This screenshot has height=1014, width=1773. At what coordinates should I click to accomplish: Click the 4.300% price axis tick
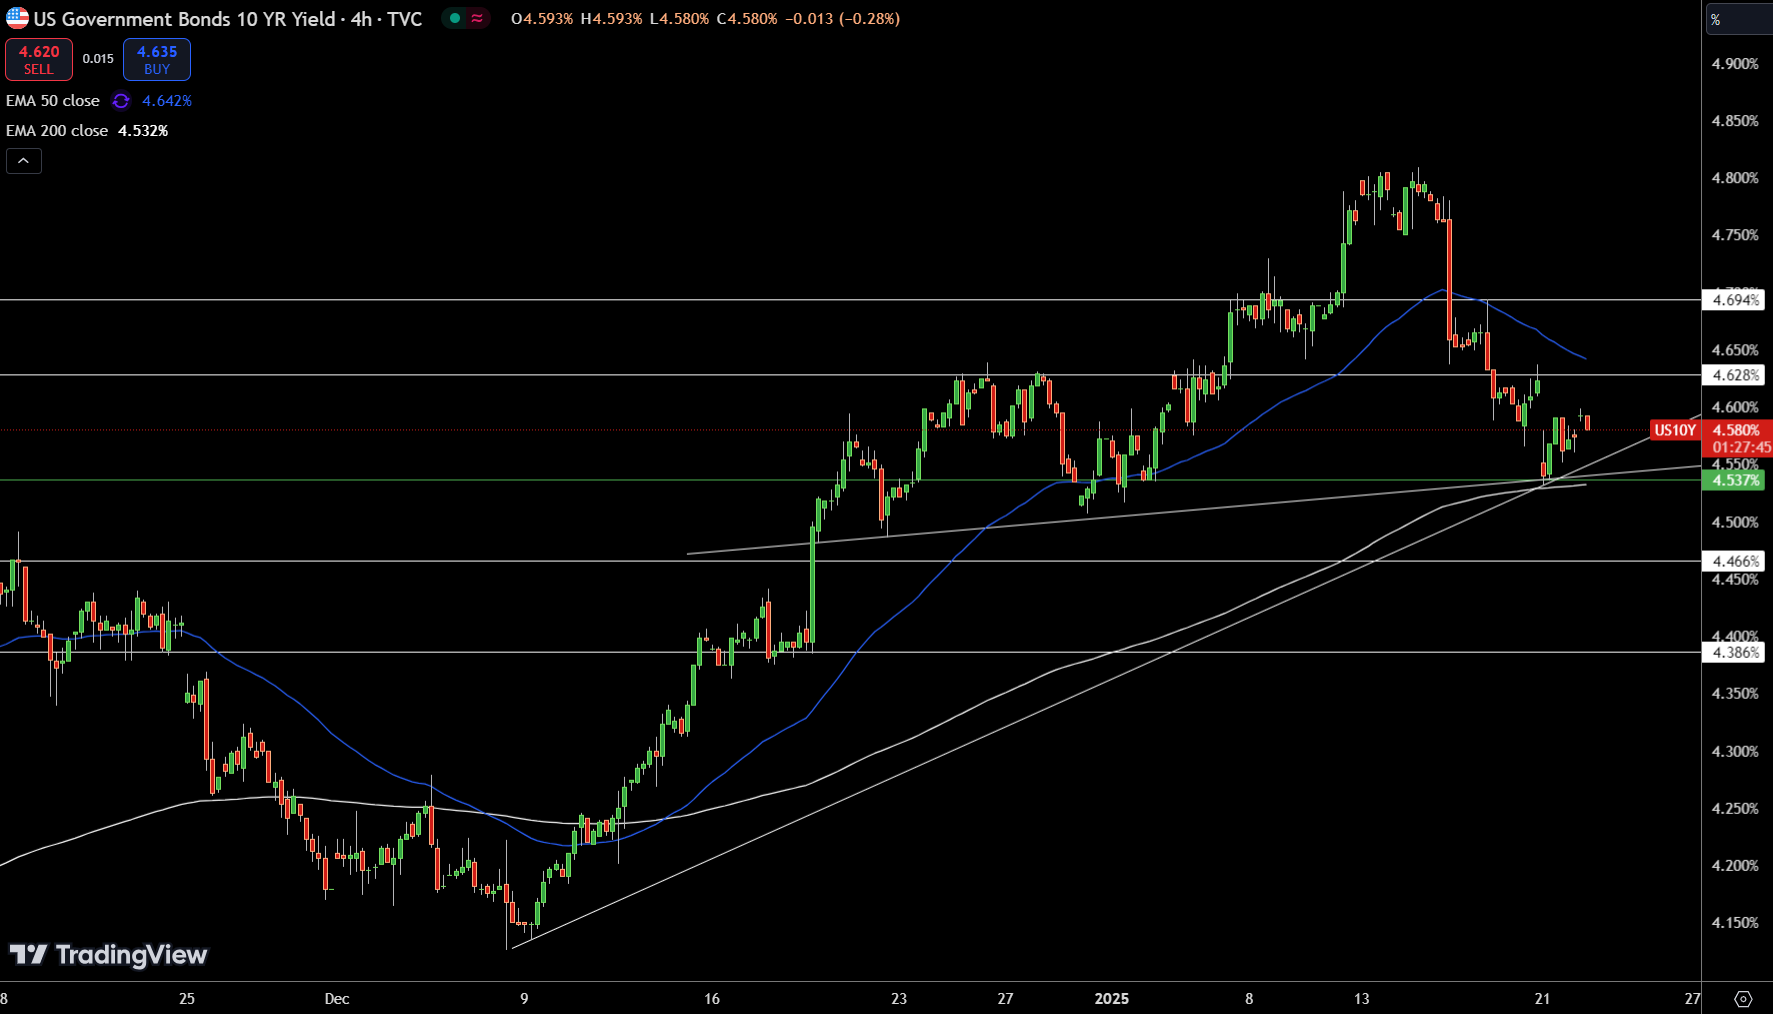tap(1735, 751)
